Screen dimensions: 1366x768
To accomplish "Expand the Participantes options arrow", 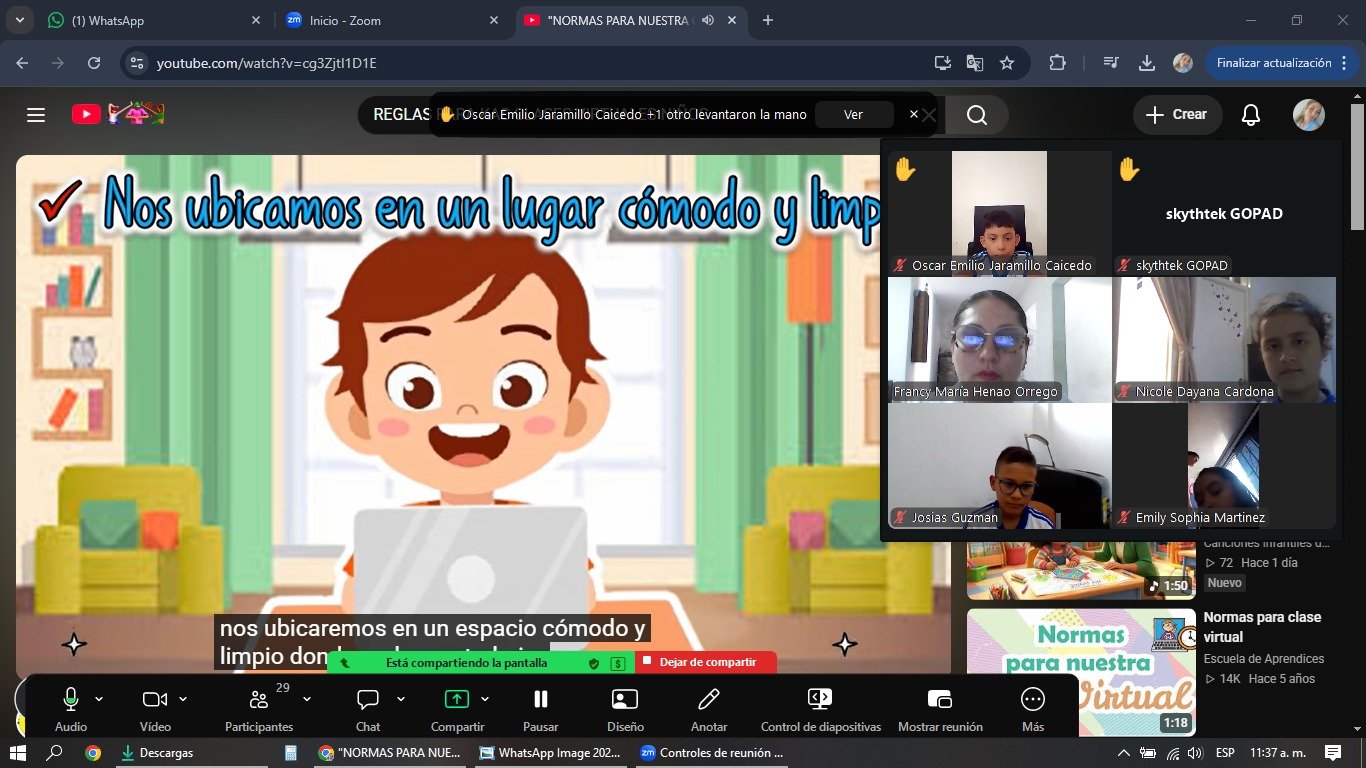I will tap(307, 699).
